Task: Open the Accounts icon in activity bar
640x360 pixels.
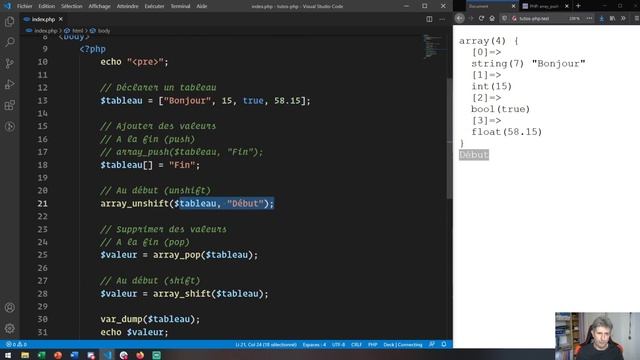Action: click(9, 307)
